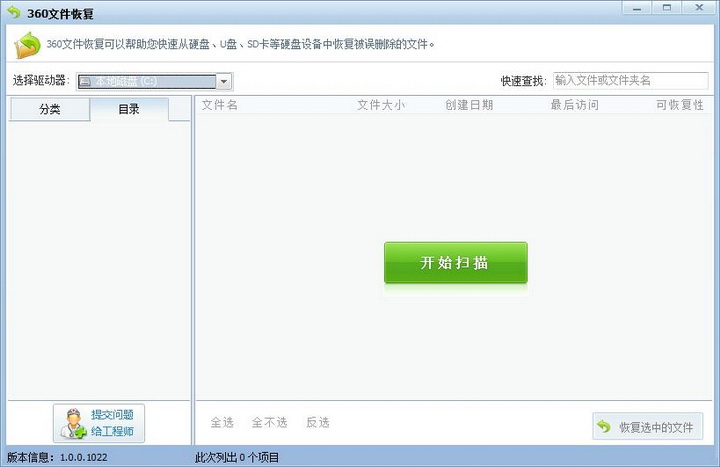
Task: Select the 本地磁盘 (C:) combo box
Action: (155, 82)
